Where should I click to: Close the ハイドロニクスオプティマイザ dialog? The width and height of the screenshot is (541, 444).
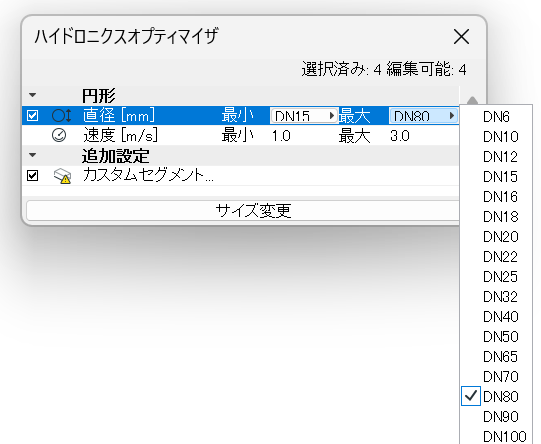[x=461, y=37]
